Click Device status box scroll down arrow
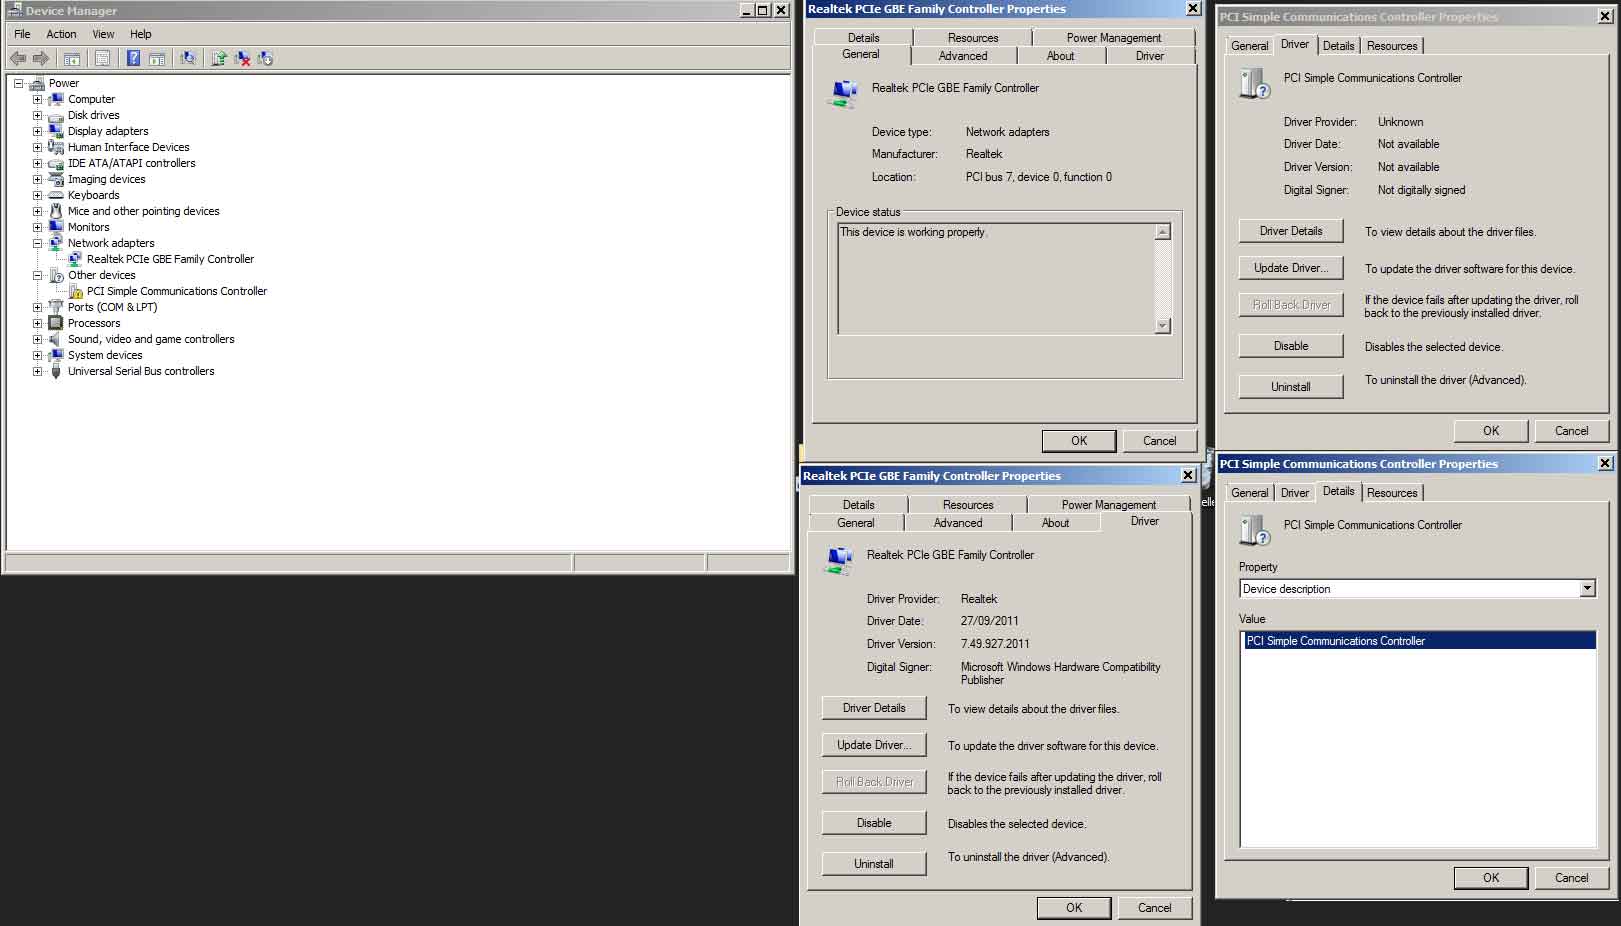1621x926 pixels. click(x=1162, y=326)
